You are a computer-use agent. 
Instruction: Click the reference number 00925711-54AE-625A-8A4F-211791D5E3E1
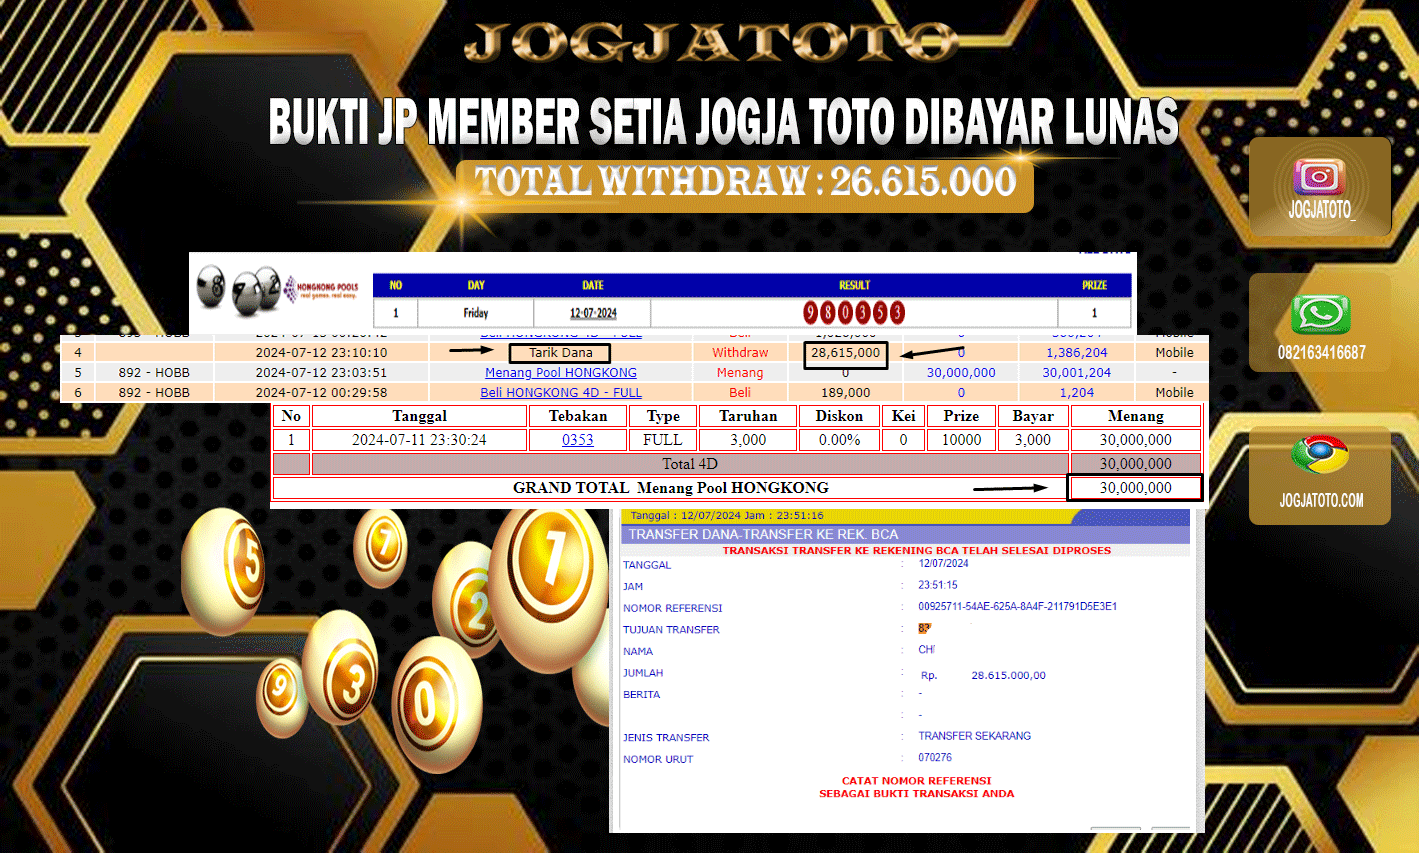click(x=1018, y=606)
